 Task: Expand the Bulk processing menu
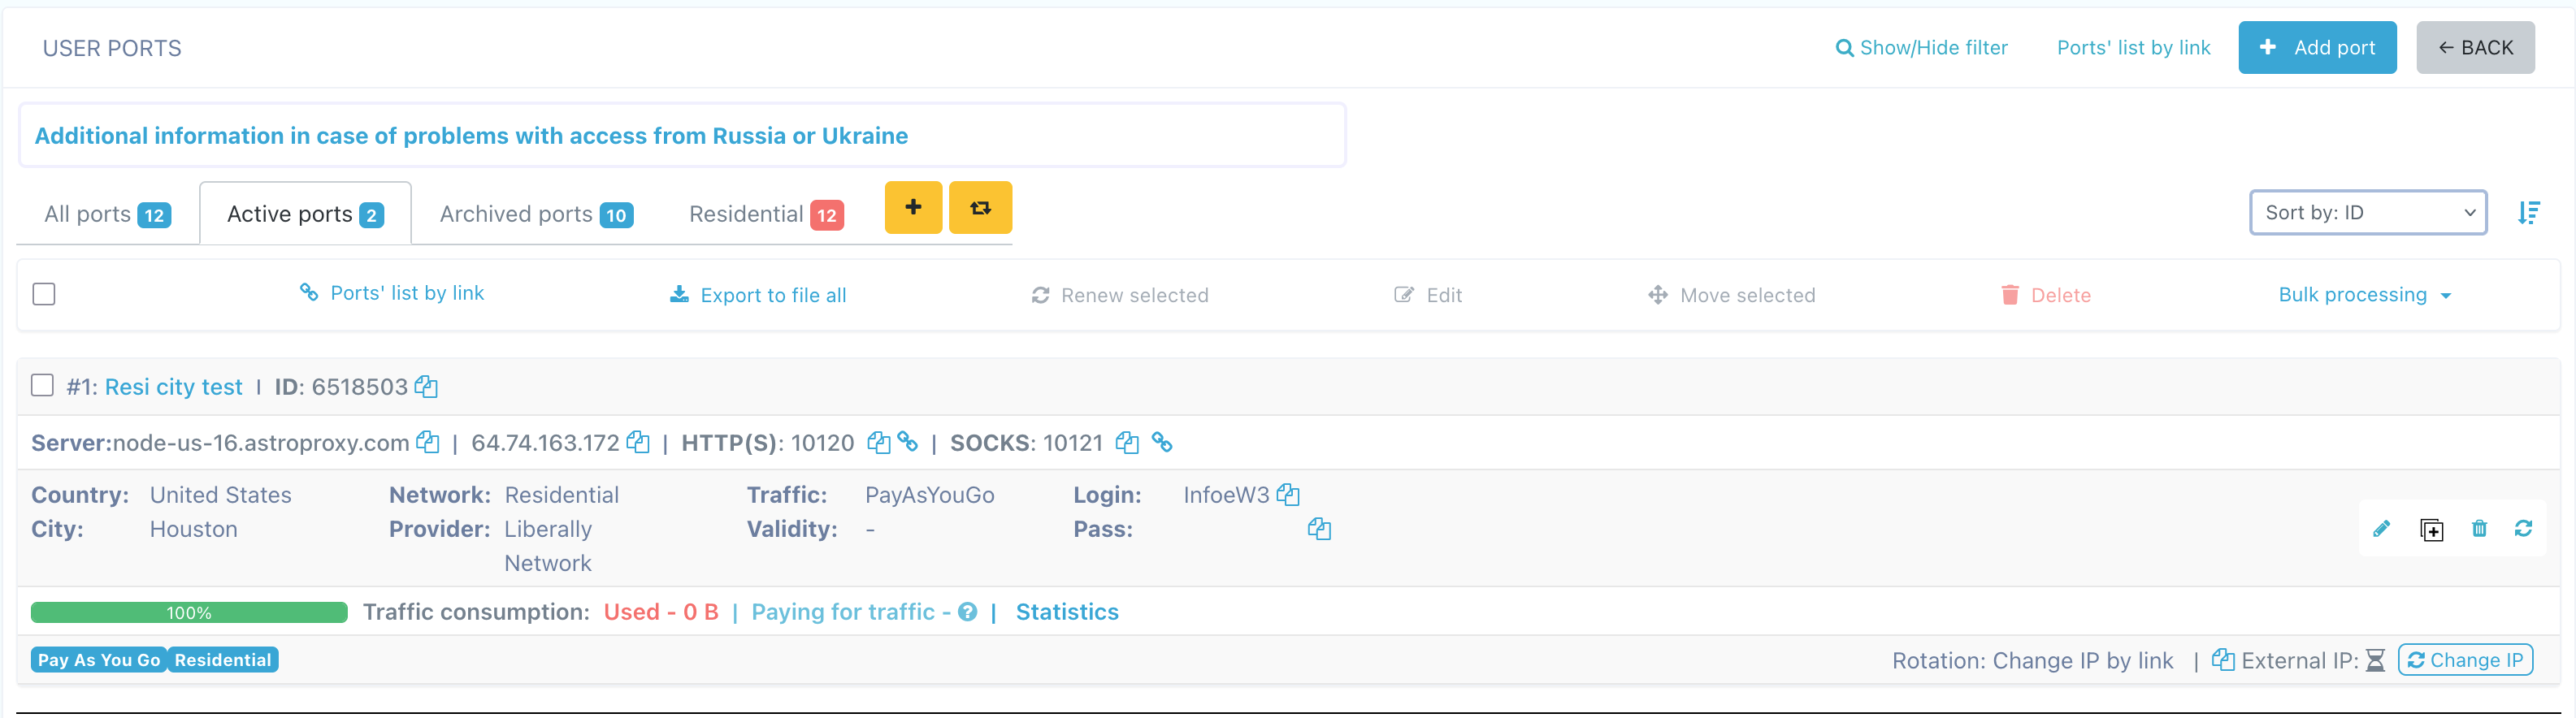pos(2364,295)
